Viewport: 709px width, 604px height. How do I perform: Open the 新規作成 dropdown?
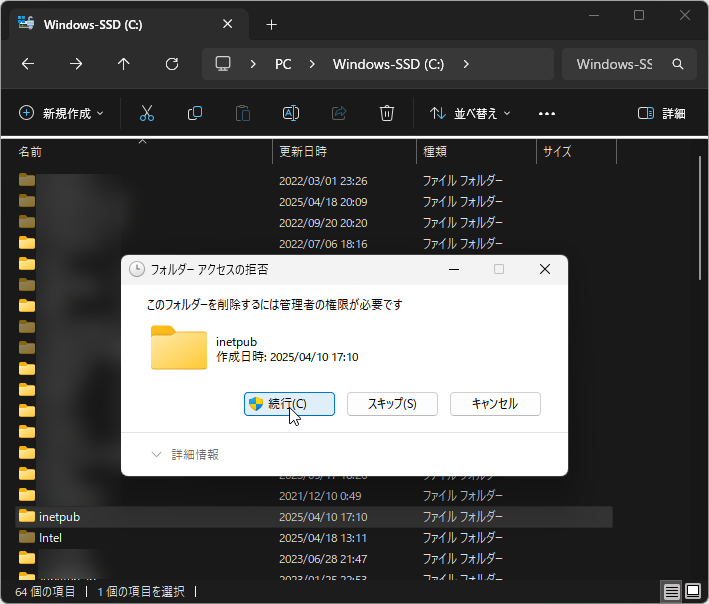coord(61,113)
